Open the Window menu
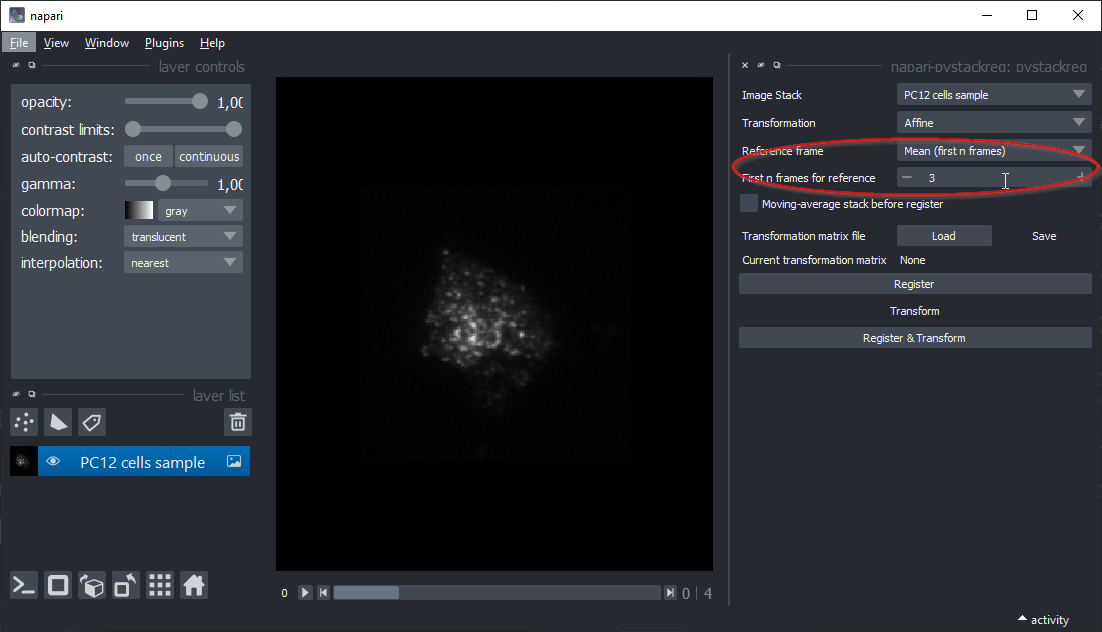 [x=106, y=43]
